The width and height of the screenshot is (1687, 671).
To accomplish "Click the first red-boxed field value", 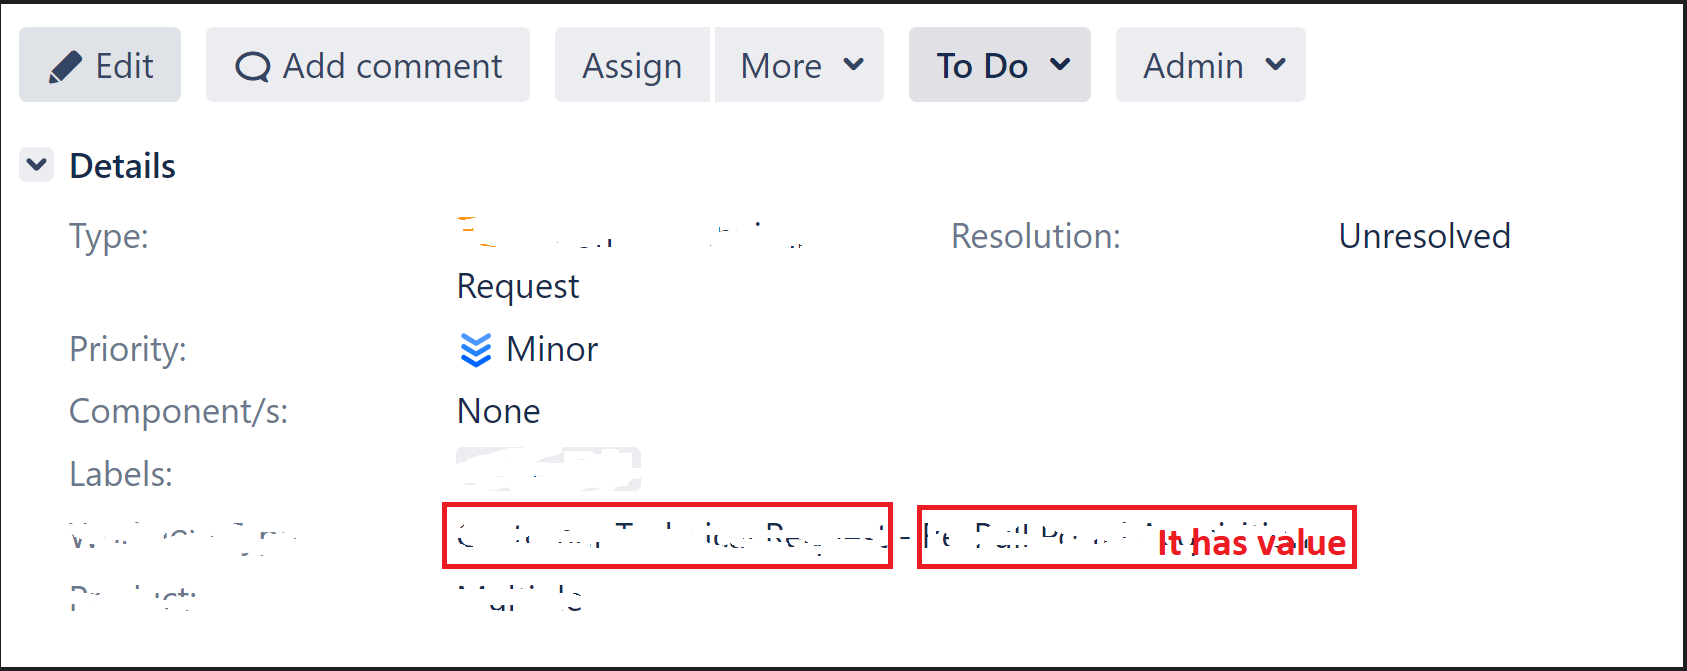I will (667, 536).
